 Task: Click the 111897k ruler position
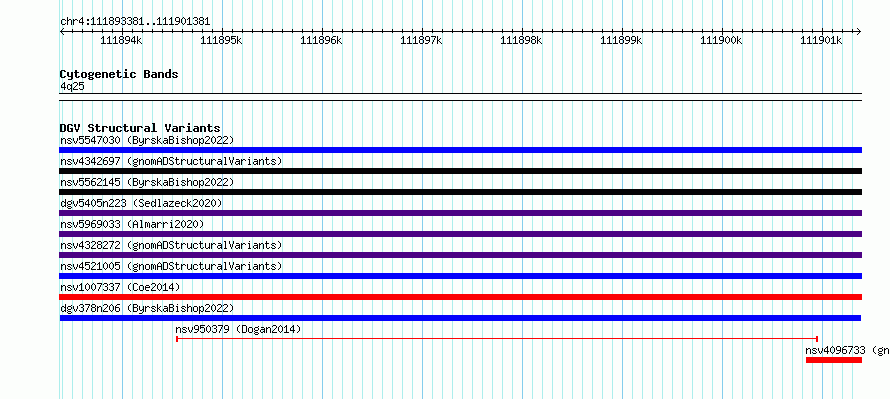coord(422,40)
